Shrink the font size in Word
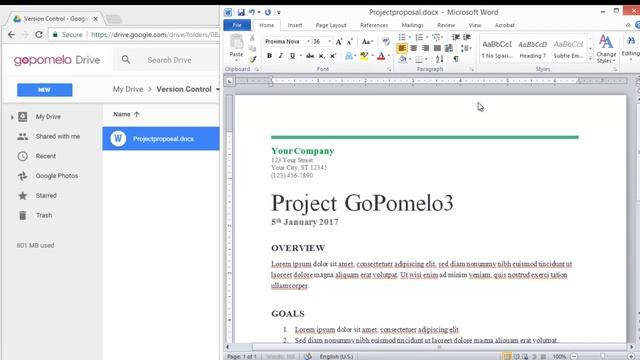640x360 pixels. click(x=350, y=42)
